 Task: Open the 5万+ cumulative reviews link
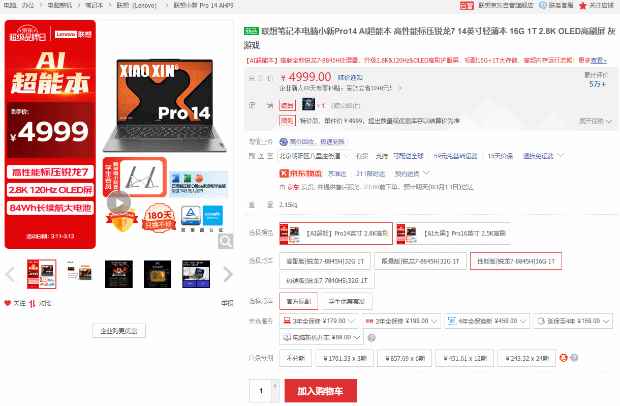pos(597,84)
